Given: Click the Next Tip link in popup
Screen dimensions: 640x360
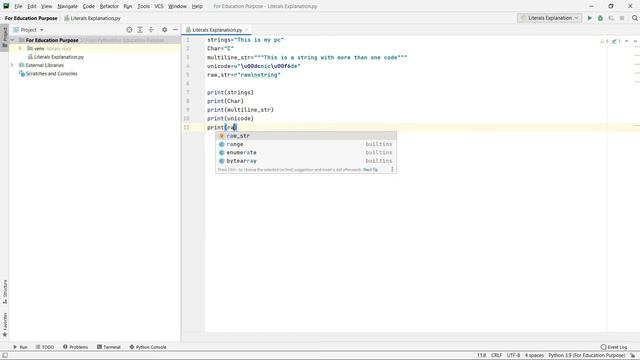Looking at the screenshot, I should [371, 169].
